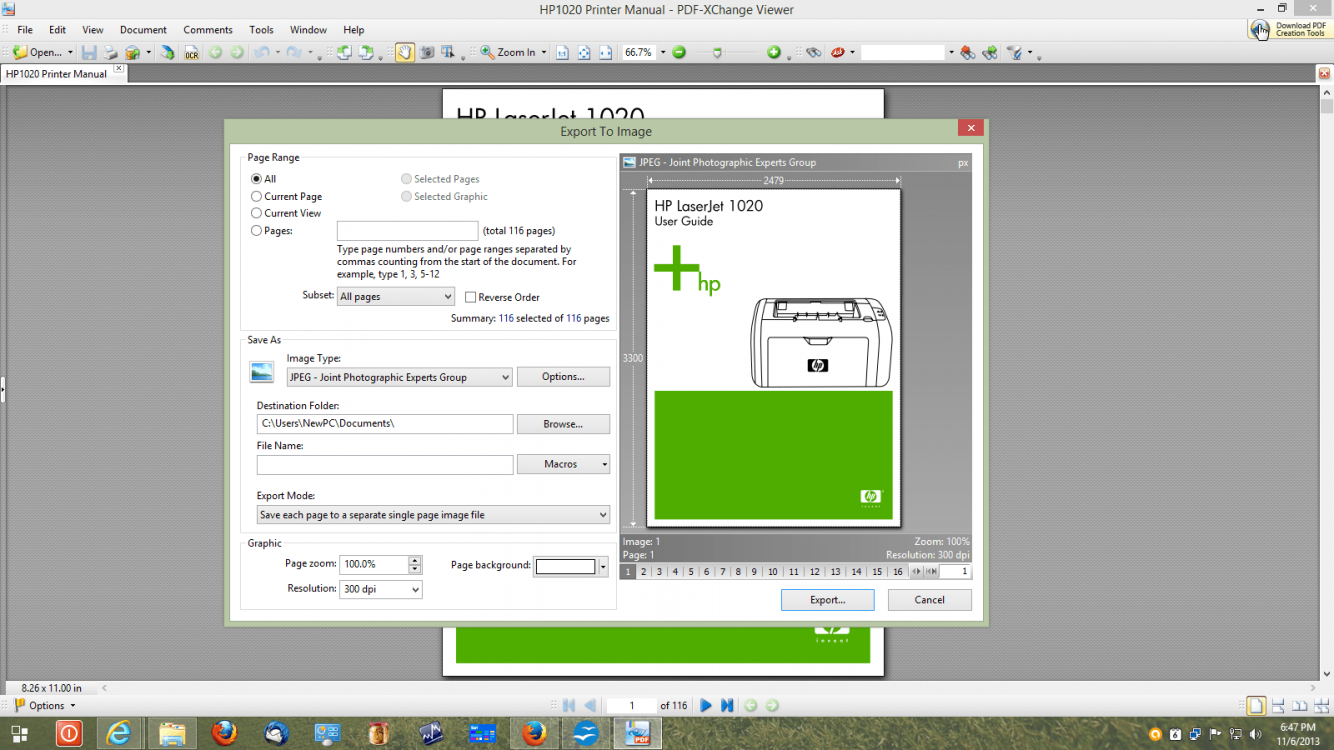Click the Browse... button
The image size is (1334, 750).
coord(563,424)
